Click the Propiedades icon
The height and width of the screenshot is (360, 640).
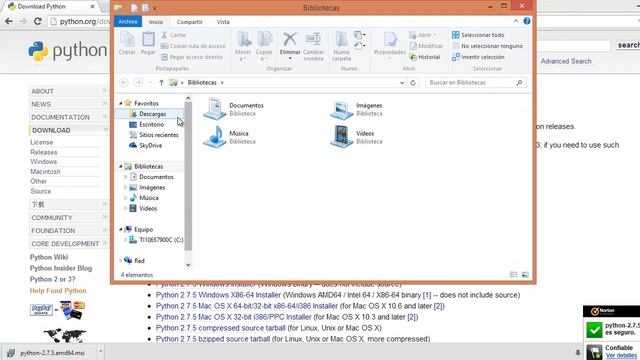[390, 40]
